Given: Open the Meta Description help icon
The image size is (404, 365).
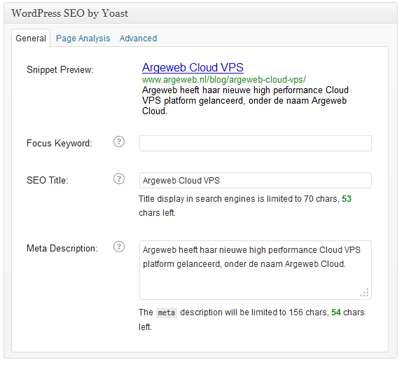Looking at the screenshot, I should click(119, 247).
